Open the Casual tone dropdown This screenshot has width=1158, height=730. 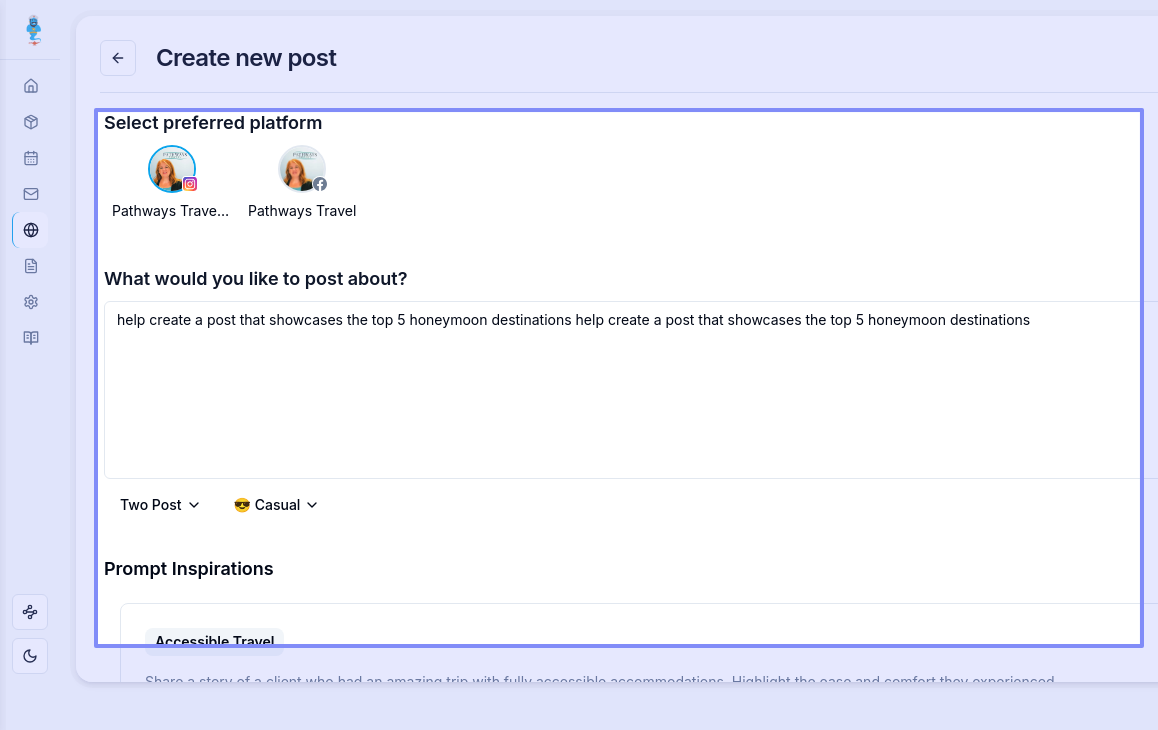tap(275, 505)
